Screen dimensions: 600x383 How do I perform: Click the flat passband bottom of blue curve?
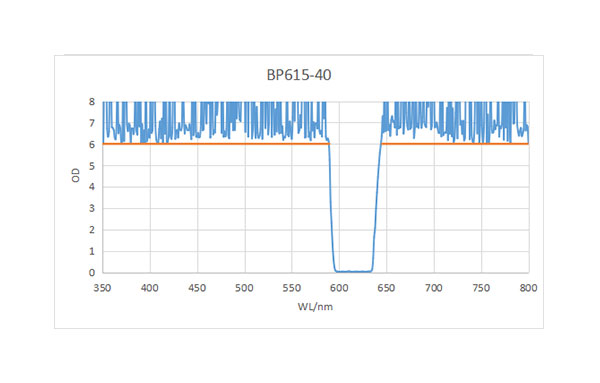point(354,271)
